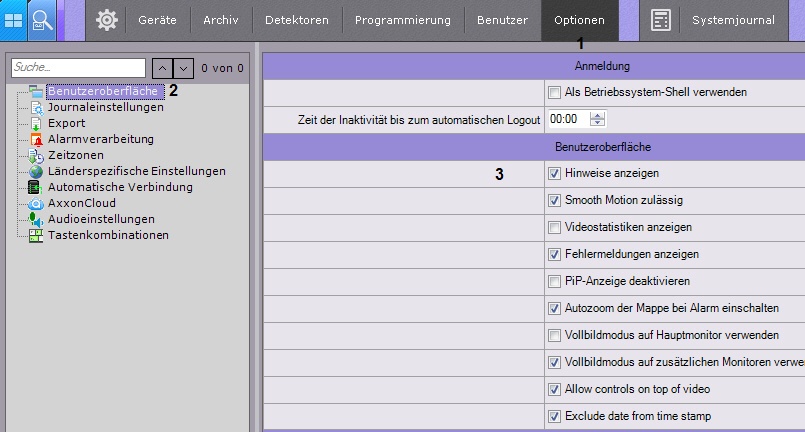The width and height of the screenshot is (805, 432).
Task: Click the Zeitzonen clock icon
Action: click(x=37, y=156)
